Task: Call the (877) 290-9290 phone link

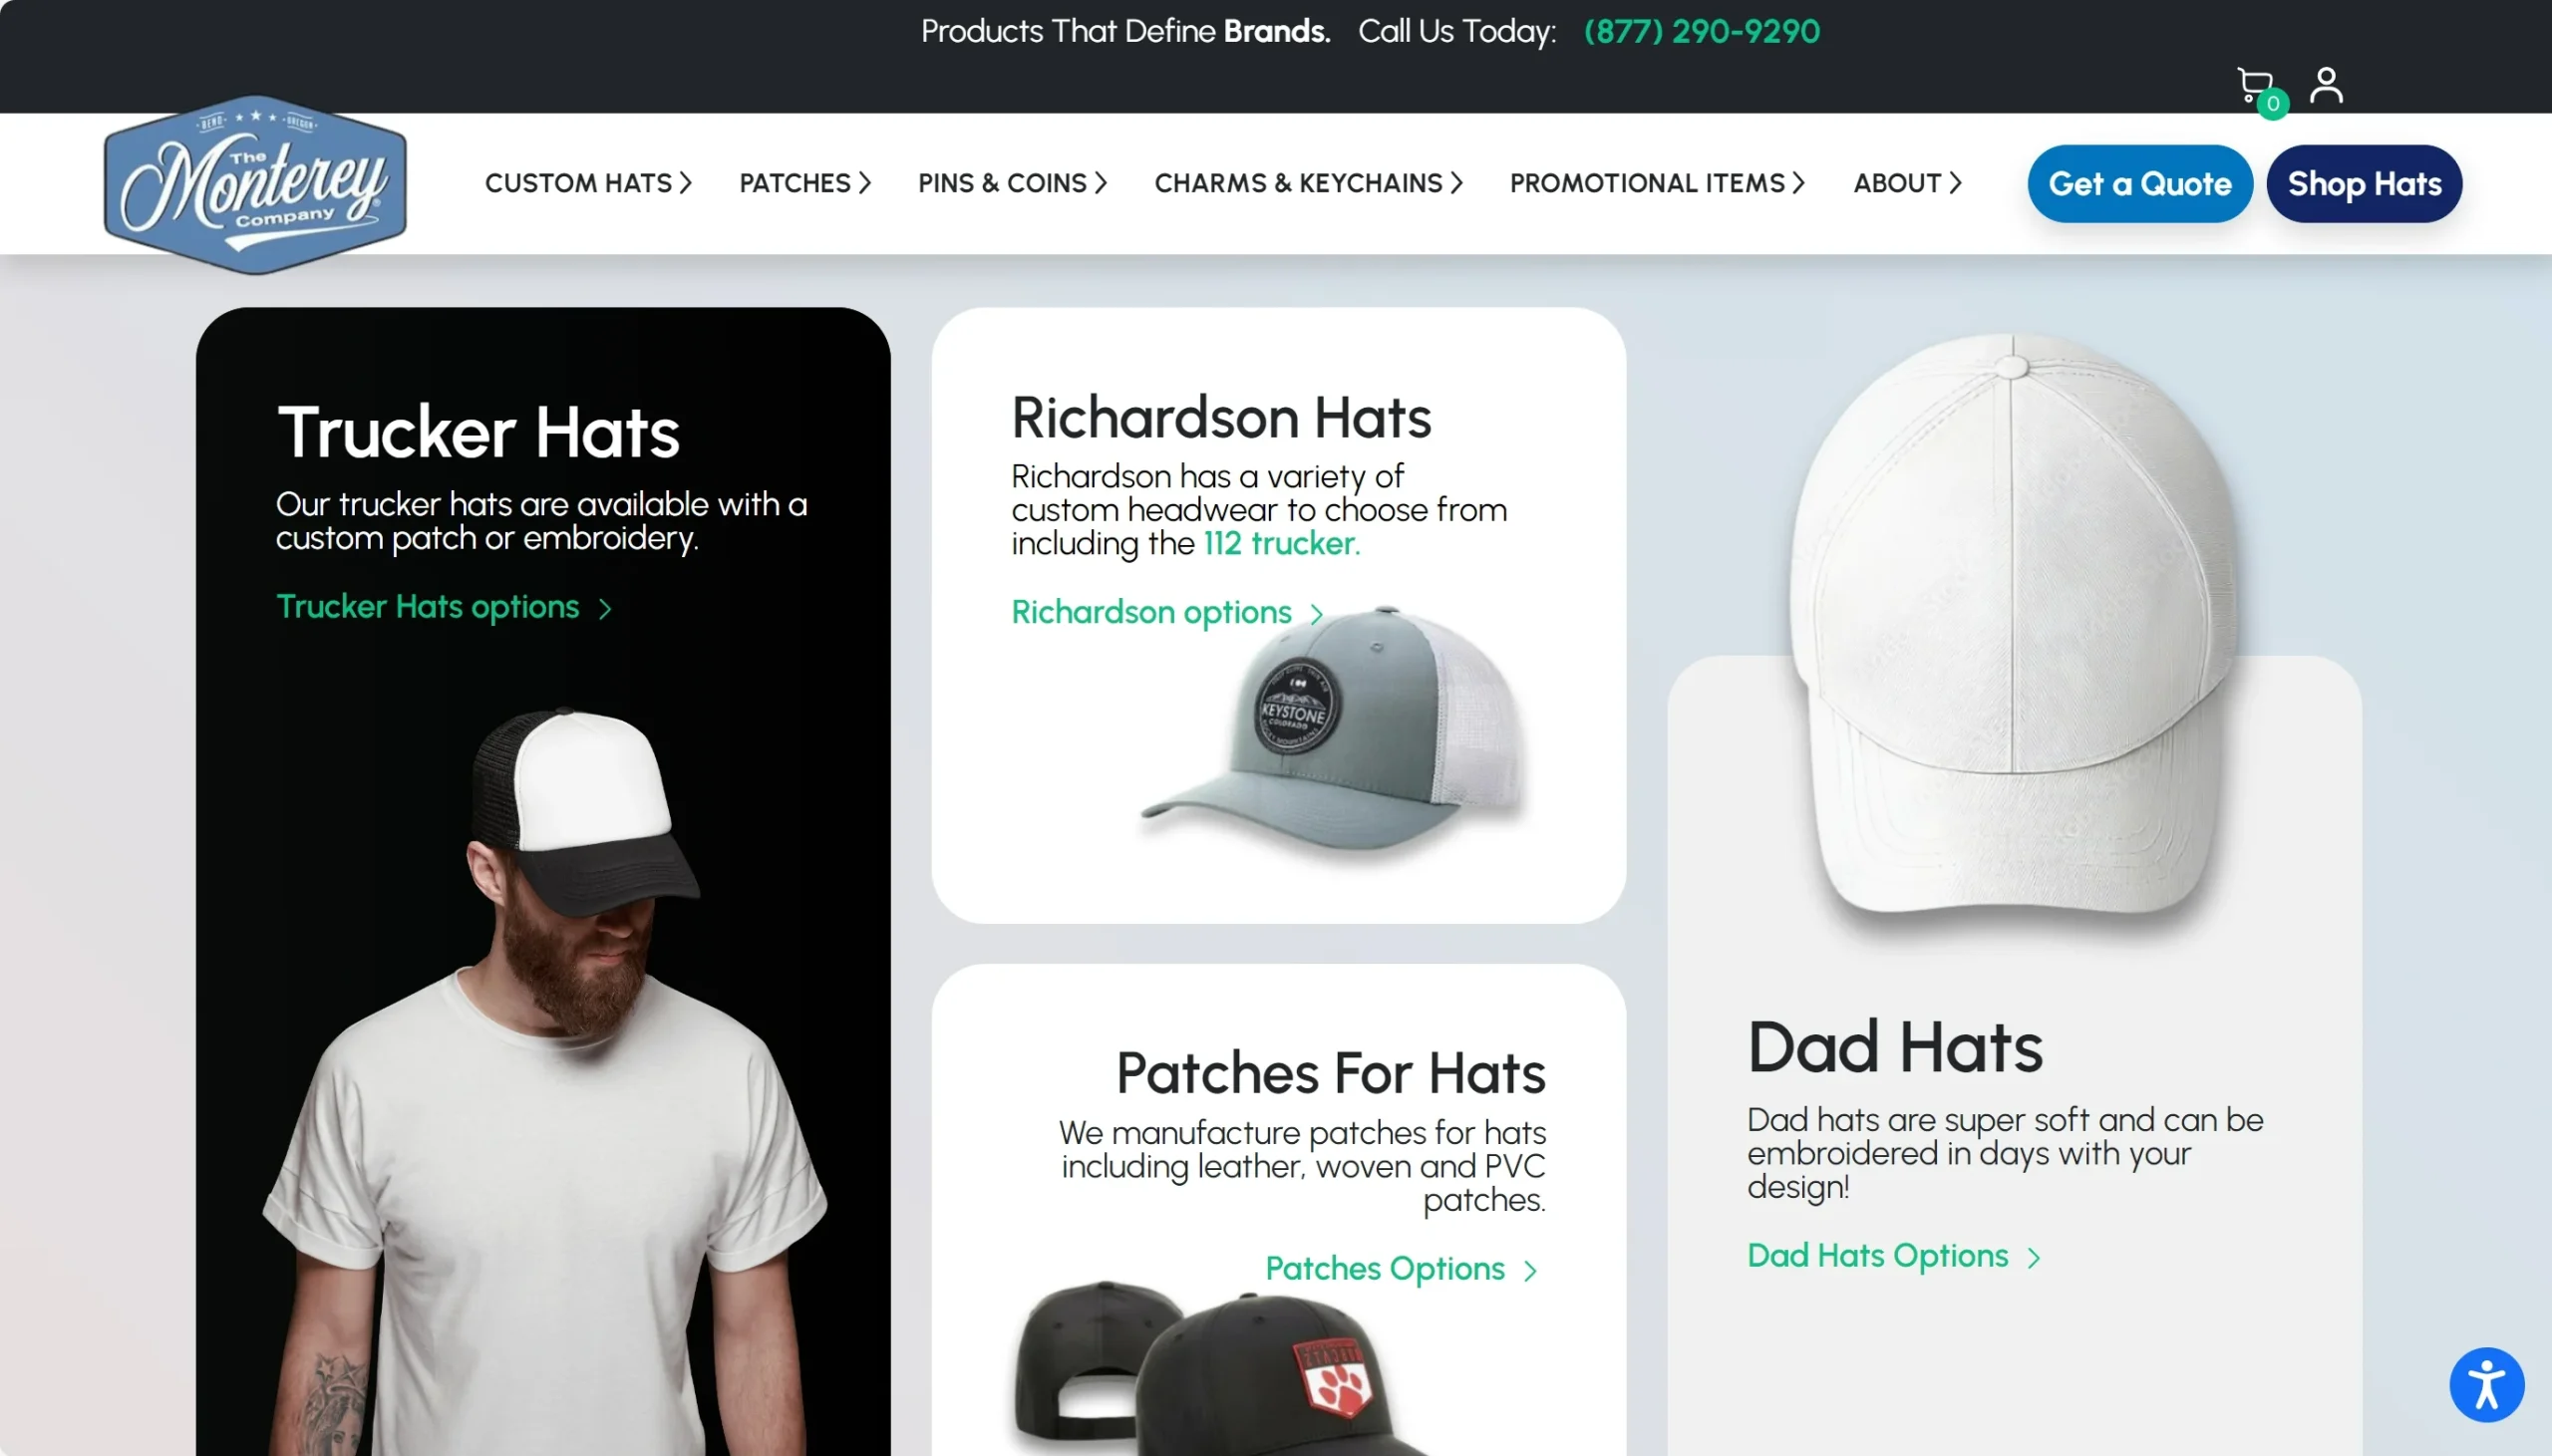Action: (1701, 32)
